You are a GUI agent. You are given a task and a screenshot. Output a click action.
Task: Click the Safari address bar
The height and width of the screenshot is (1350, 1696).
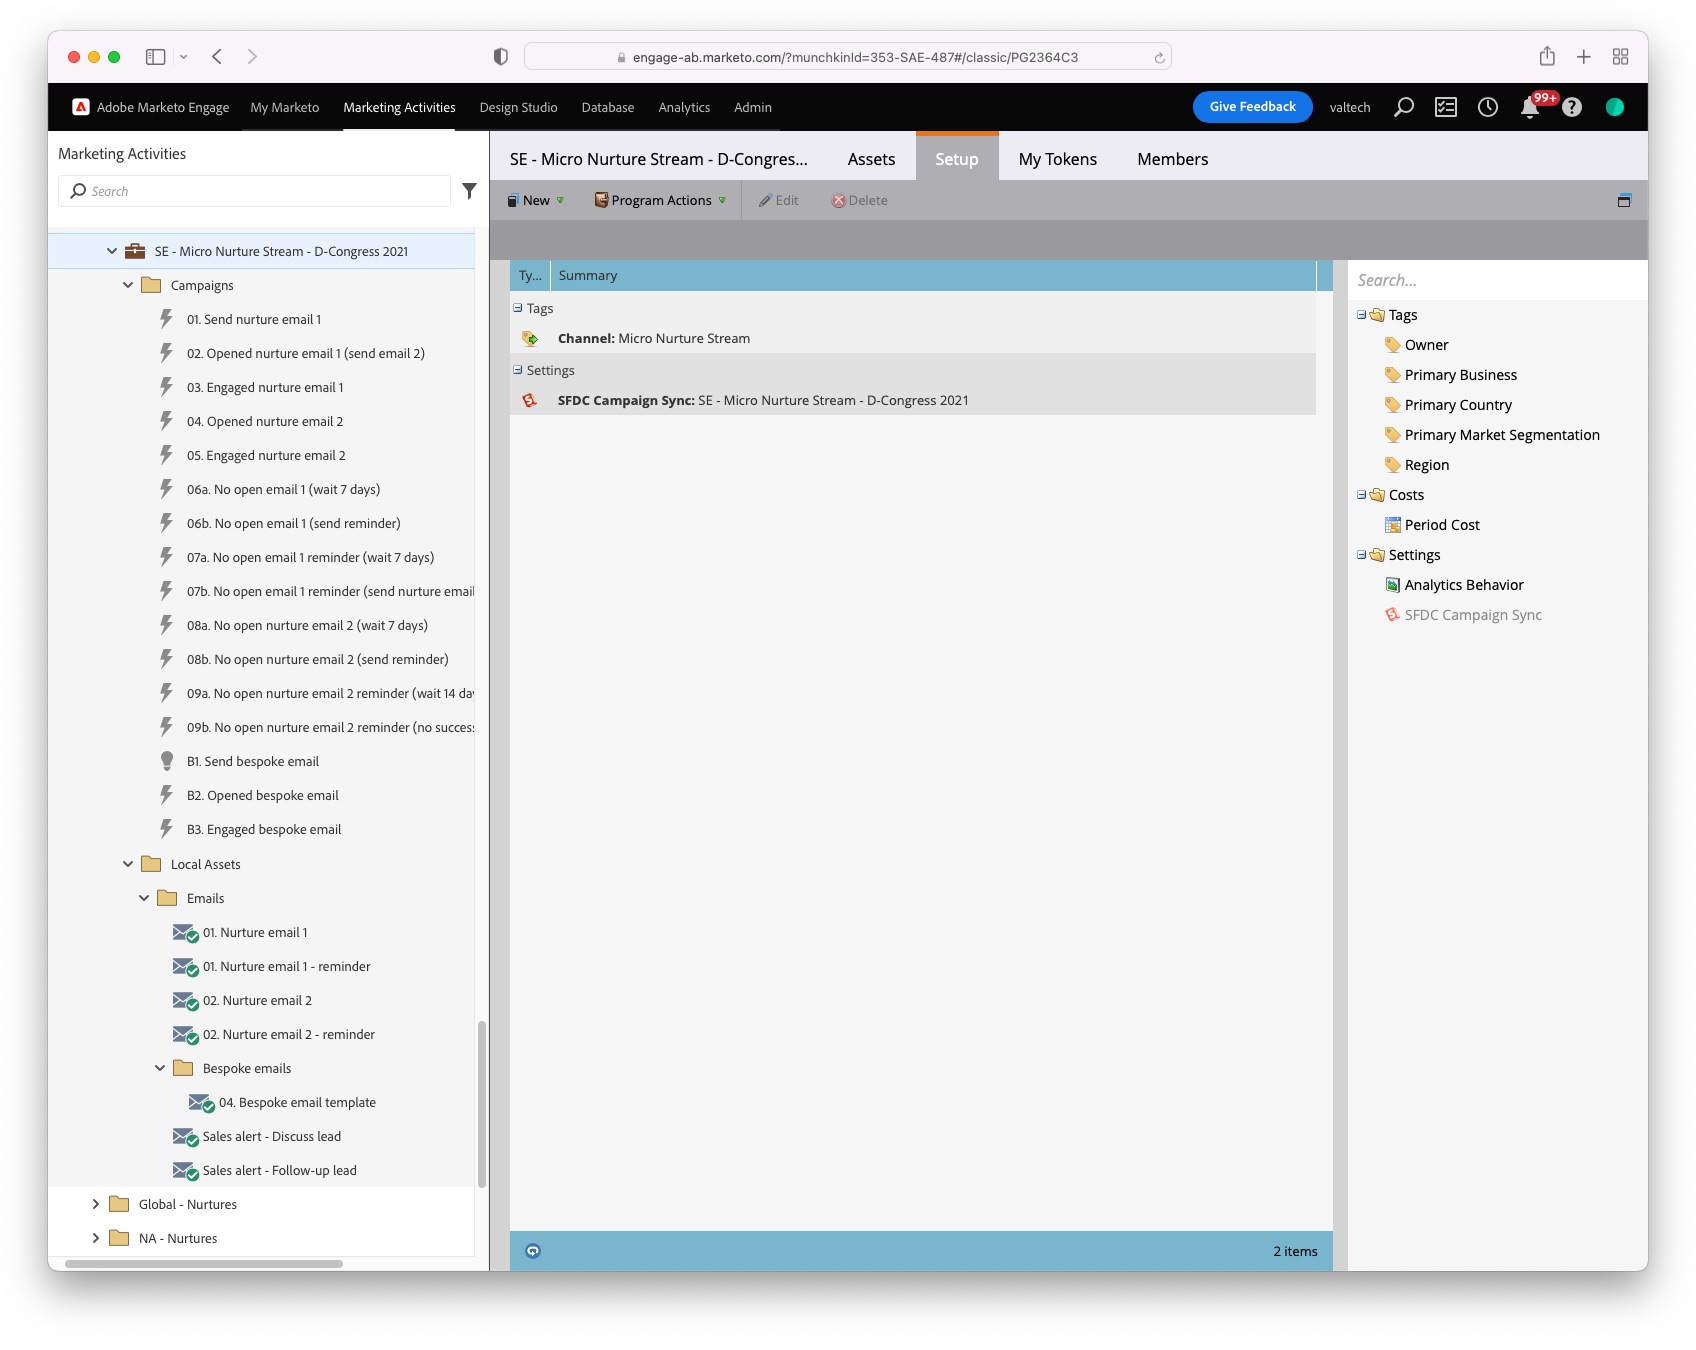(x=848, y=57)
